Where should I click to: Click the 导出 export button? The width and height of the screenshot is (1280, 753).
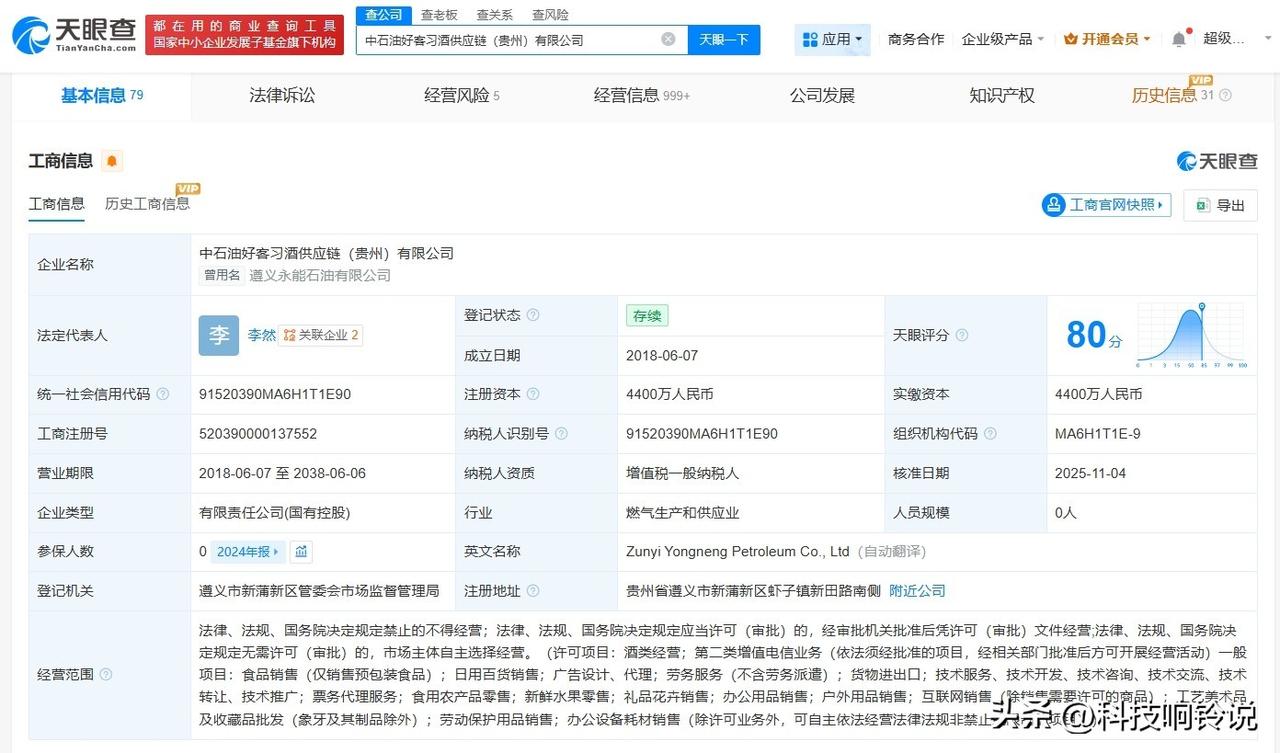coord(1220,205)
